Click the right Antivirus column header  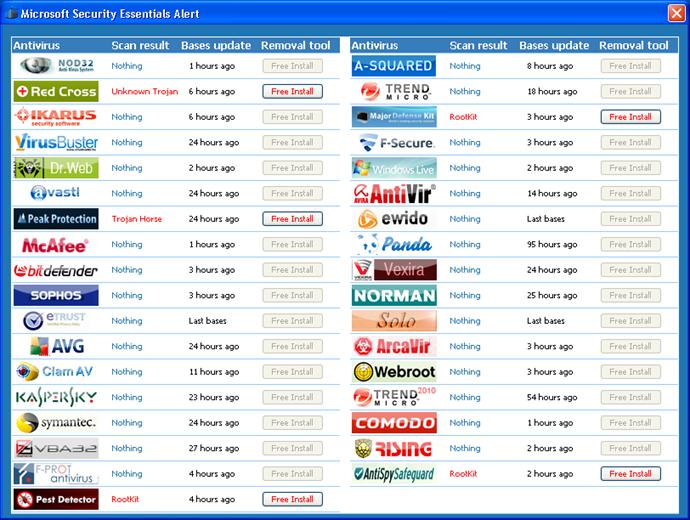pyautogui.click(x=374, y=45)
